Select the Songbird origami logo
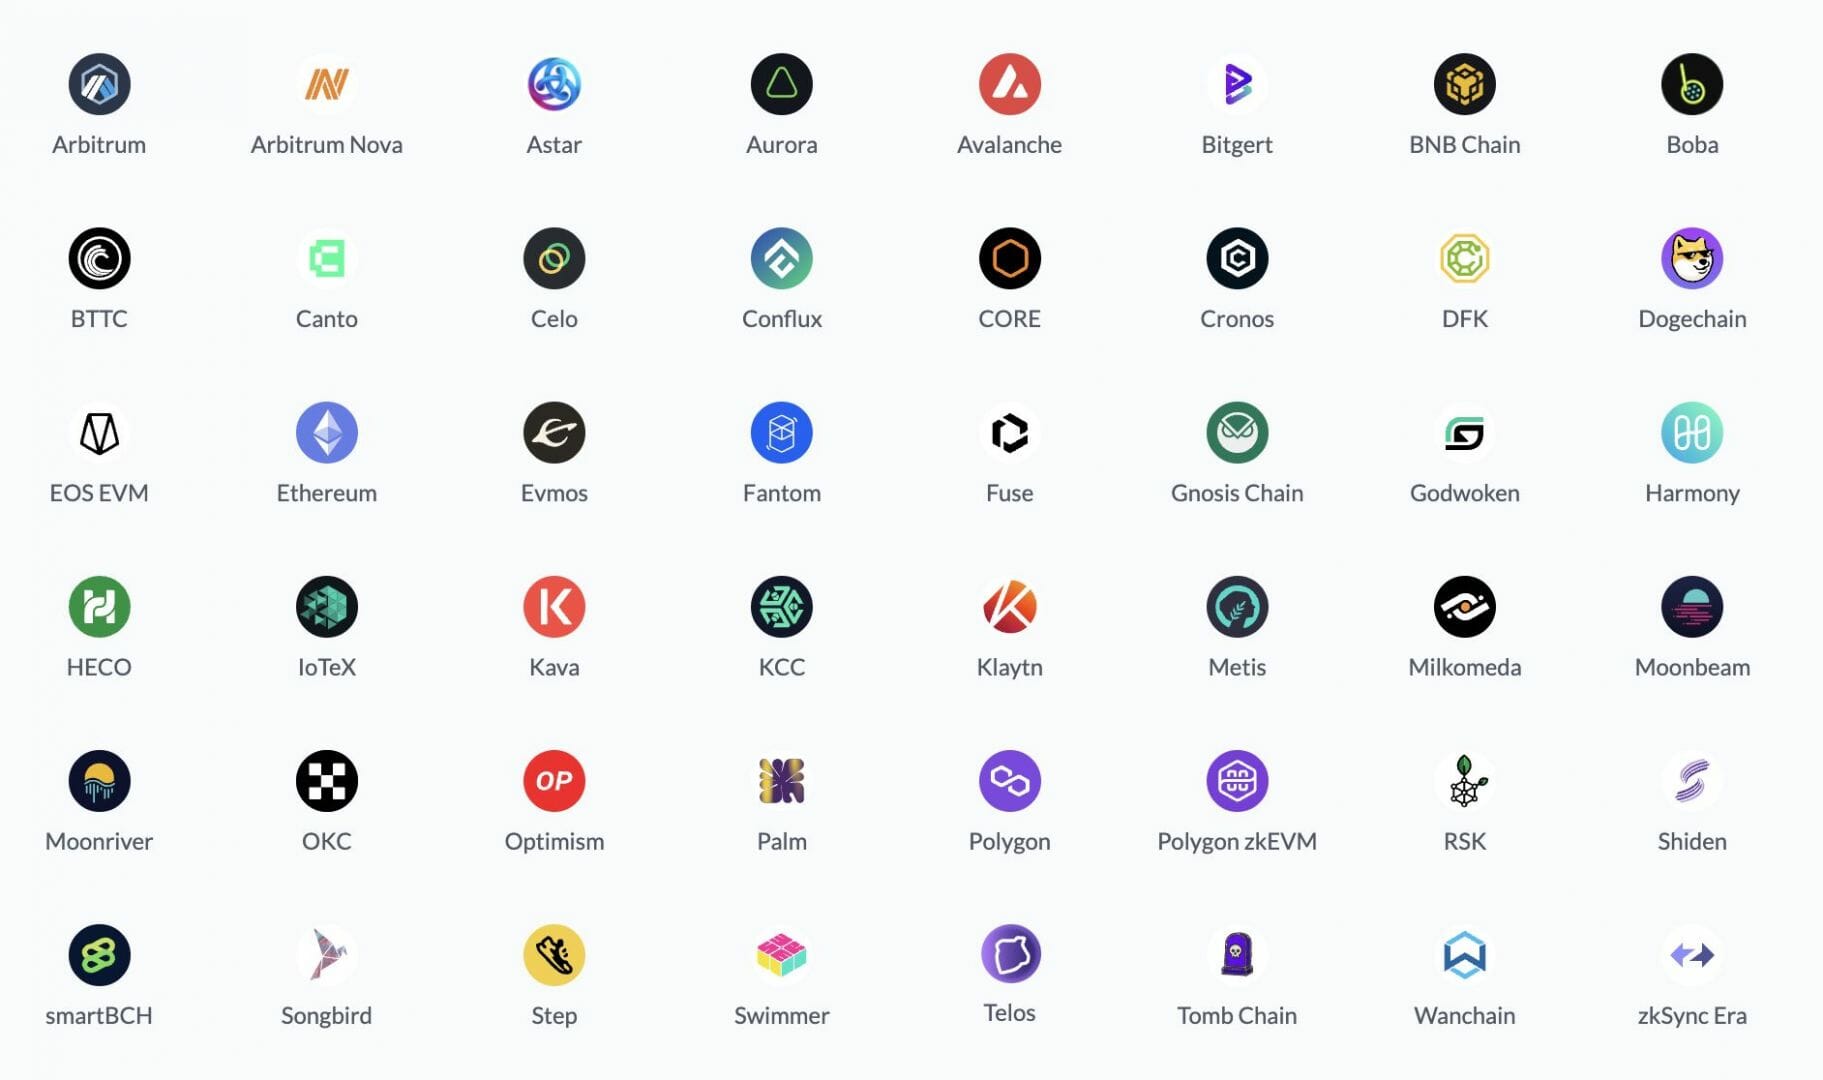1823x1080 pixels. (326, 954)
